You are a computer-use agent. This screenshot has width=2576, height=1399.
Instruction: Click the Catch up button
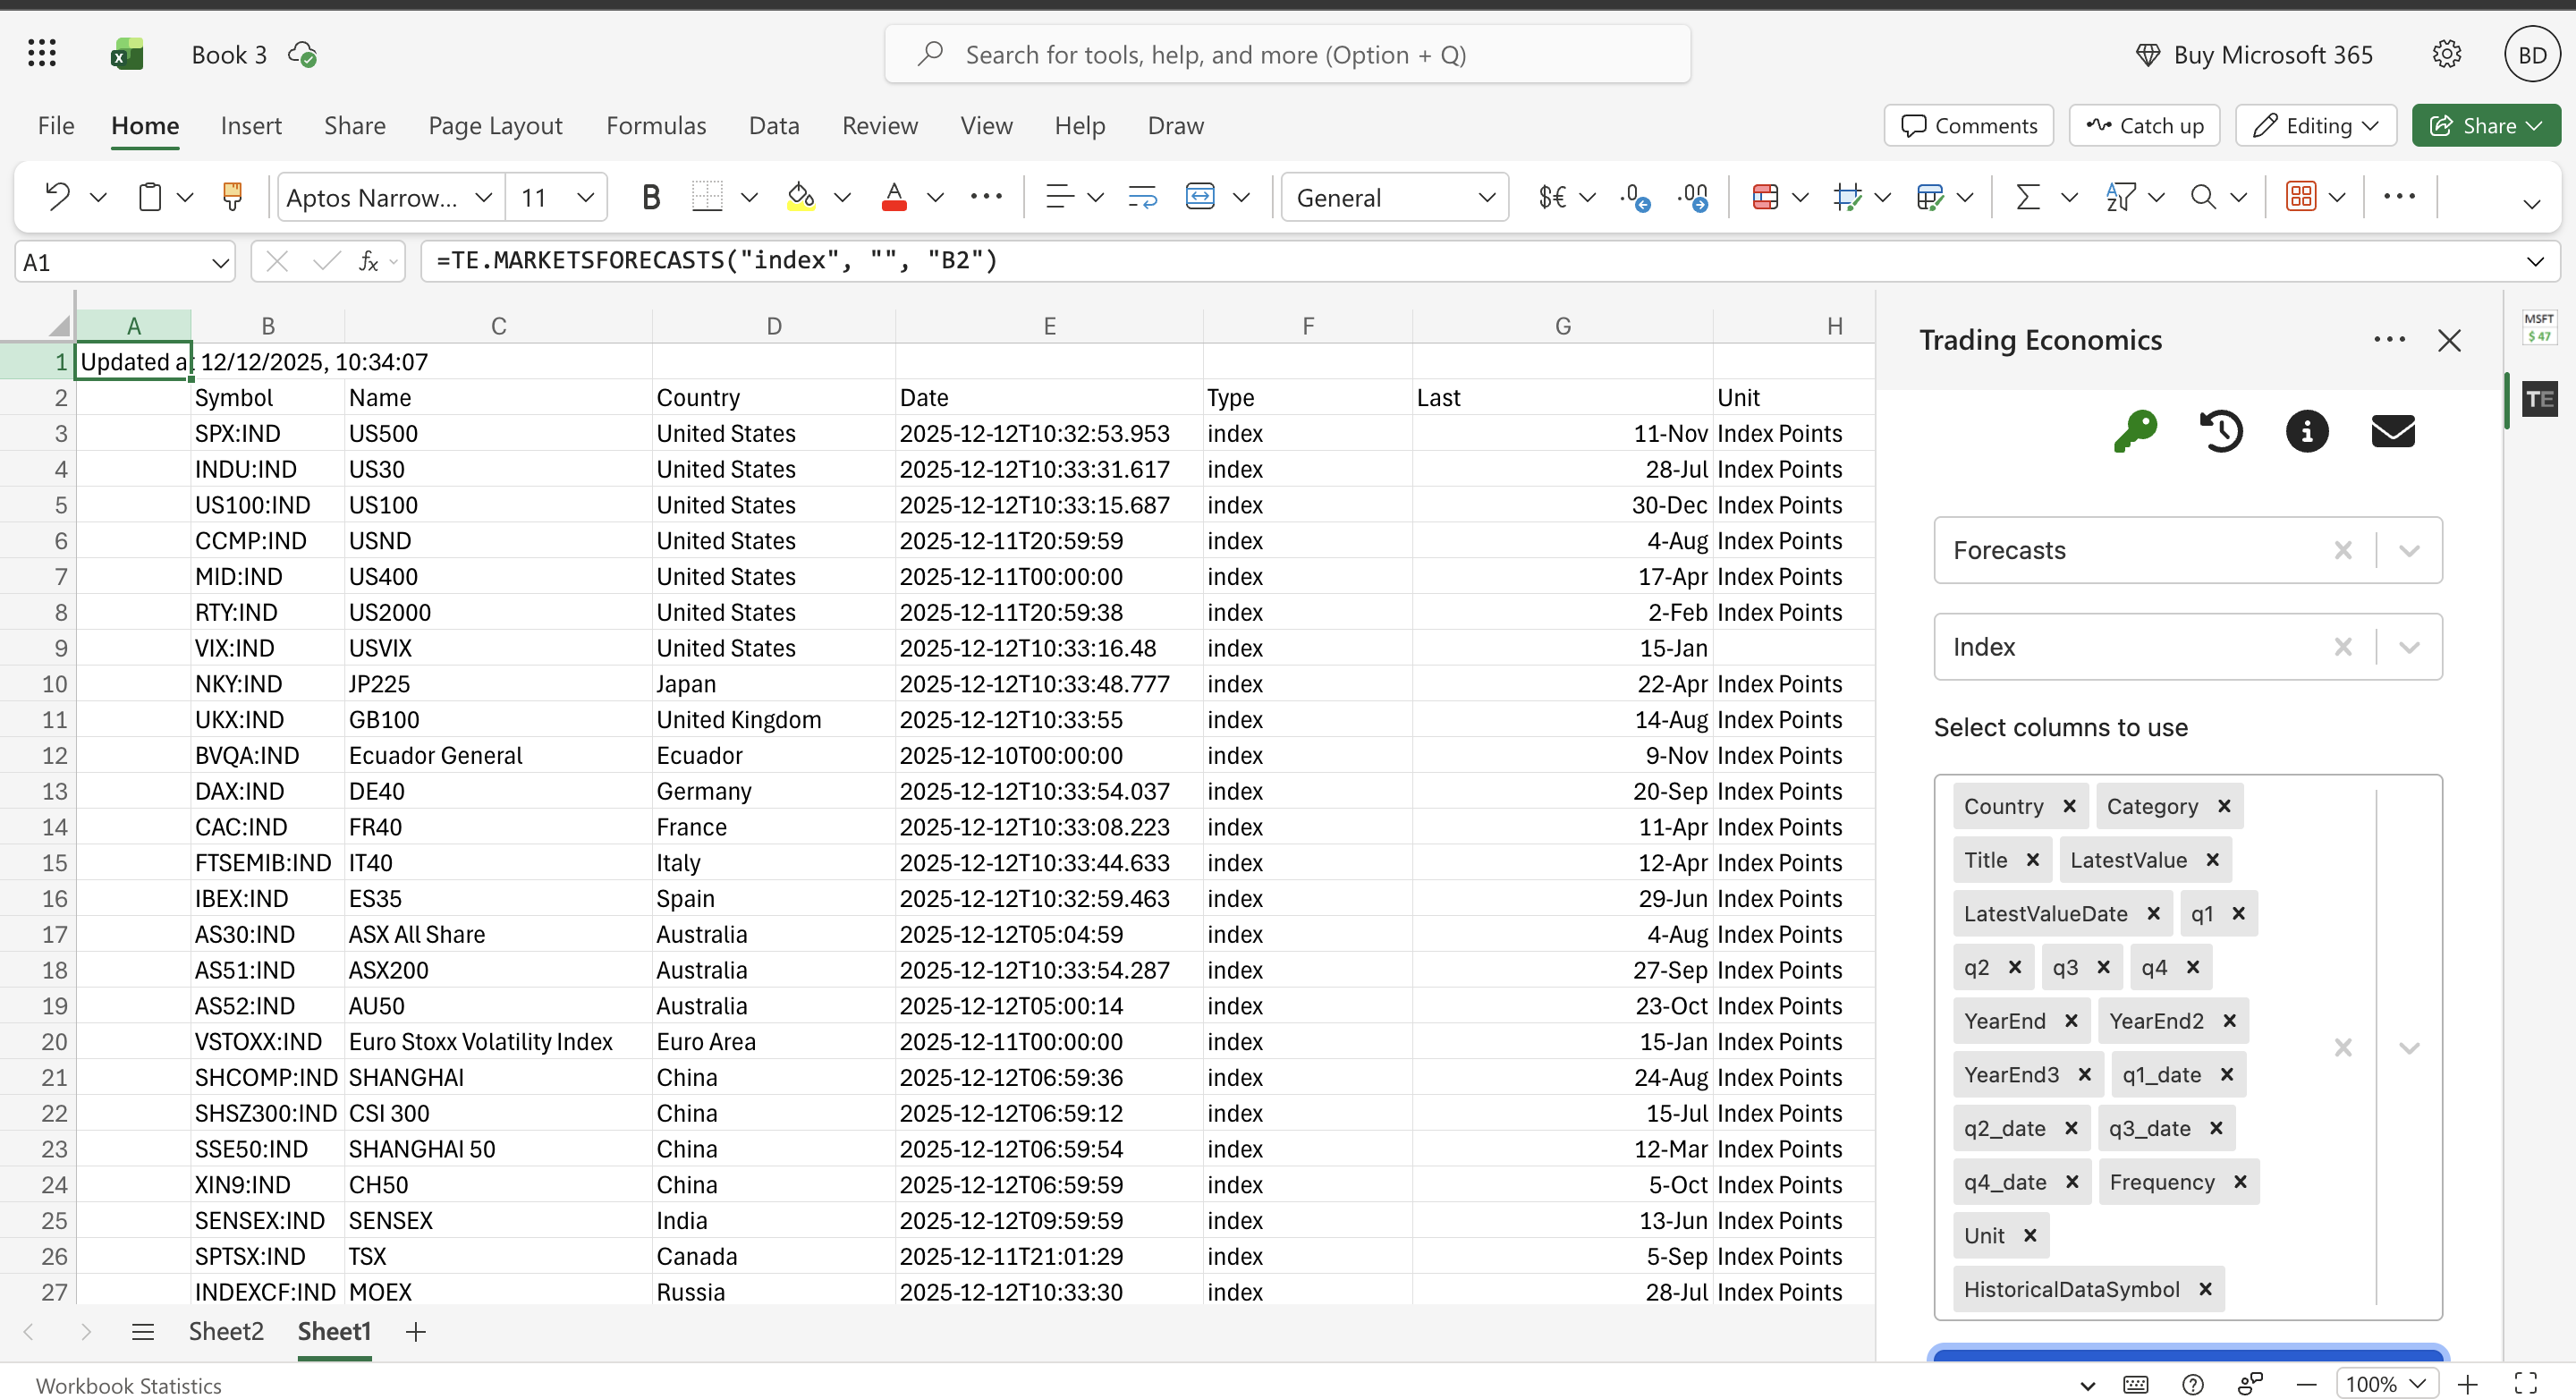(2143, 125)
